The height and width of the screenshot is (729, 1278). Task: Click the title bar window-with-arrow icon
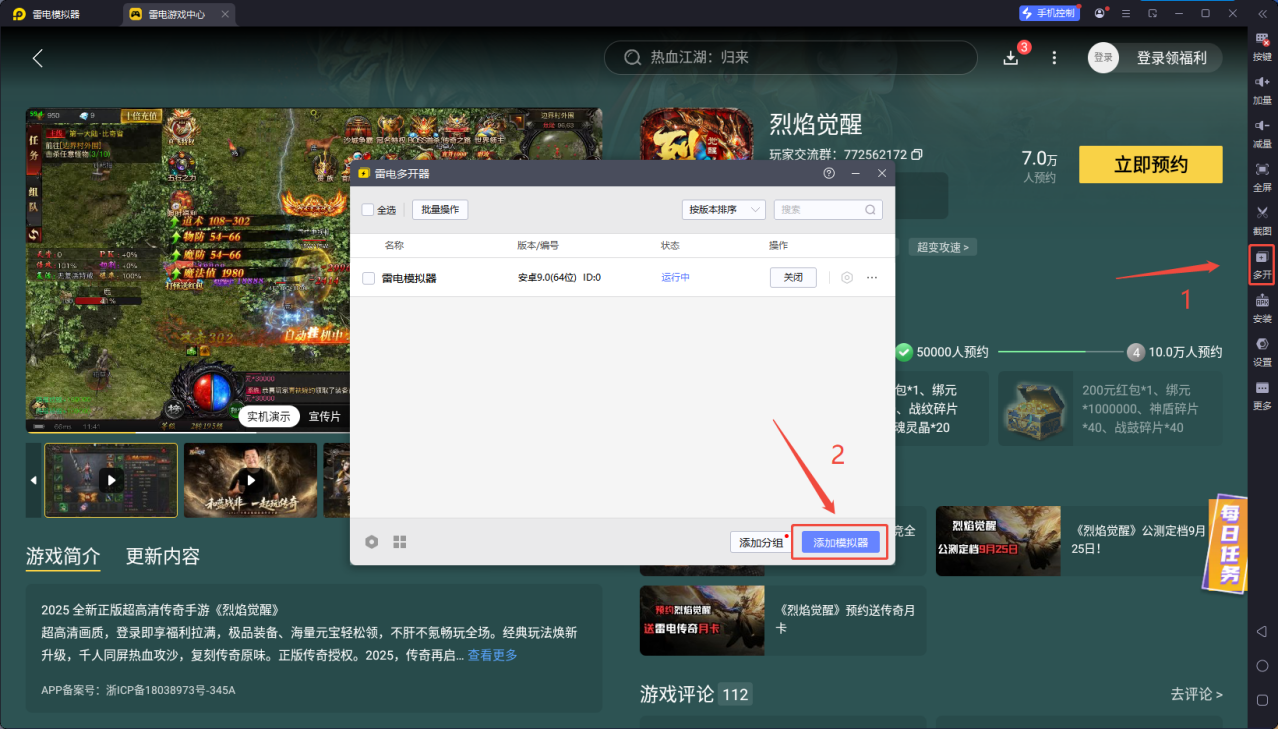(x=1153, y=13)
